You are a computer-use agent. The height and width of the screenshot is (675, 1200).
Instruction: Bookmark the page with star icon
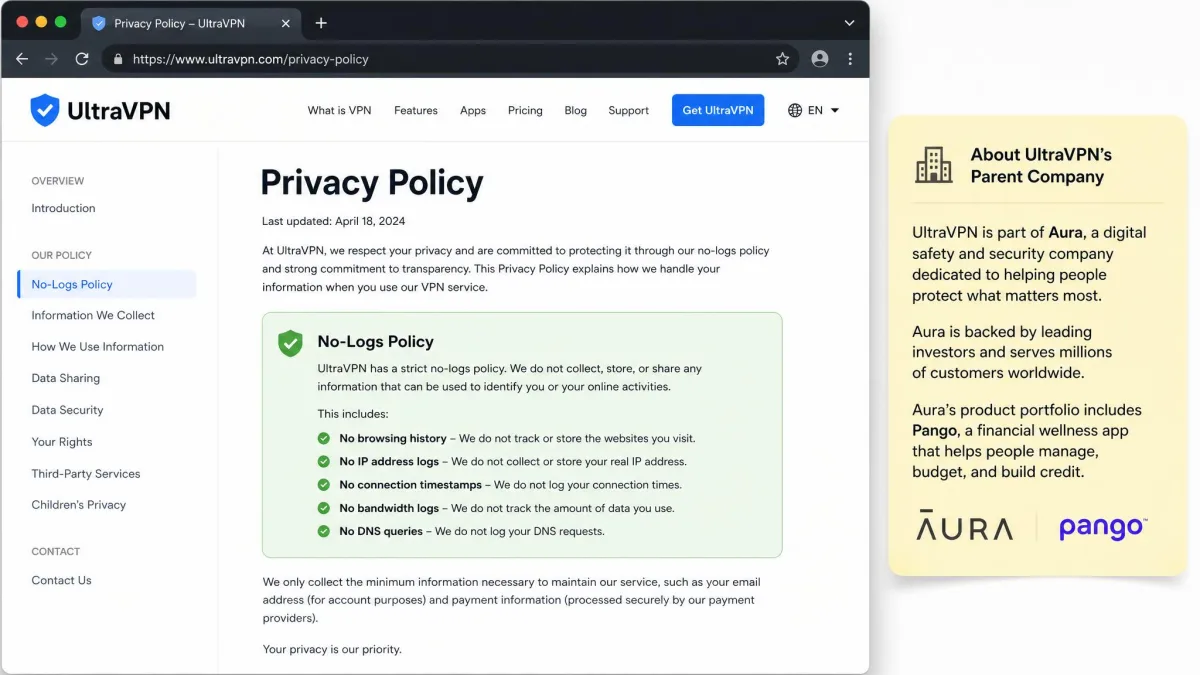pyautogui.click(x=782, y=59)
